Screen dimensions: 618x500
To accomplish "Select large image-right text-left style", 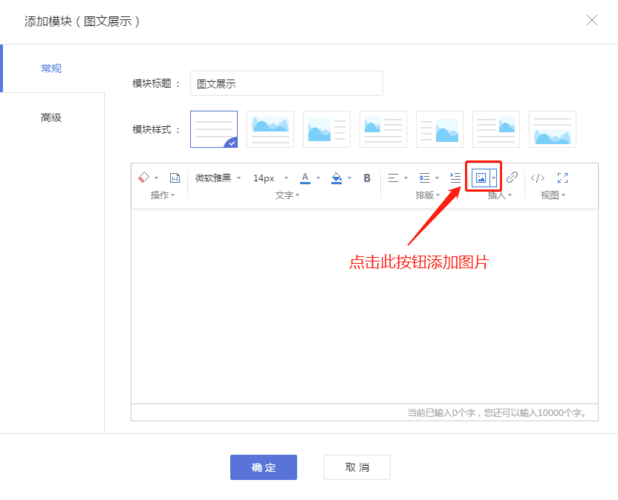I will point(440,129).
